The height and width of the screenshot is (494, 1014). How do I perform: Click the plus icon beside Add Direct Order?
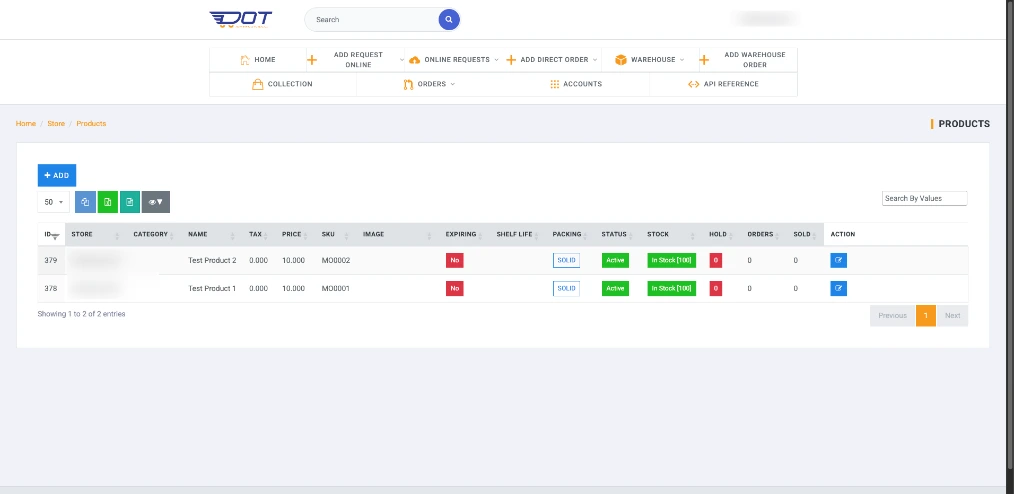pyautogui.click(x=510, y=59)
